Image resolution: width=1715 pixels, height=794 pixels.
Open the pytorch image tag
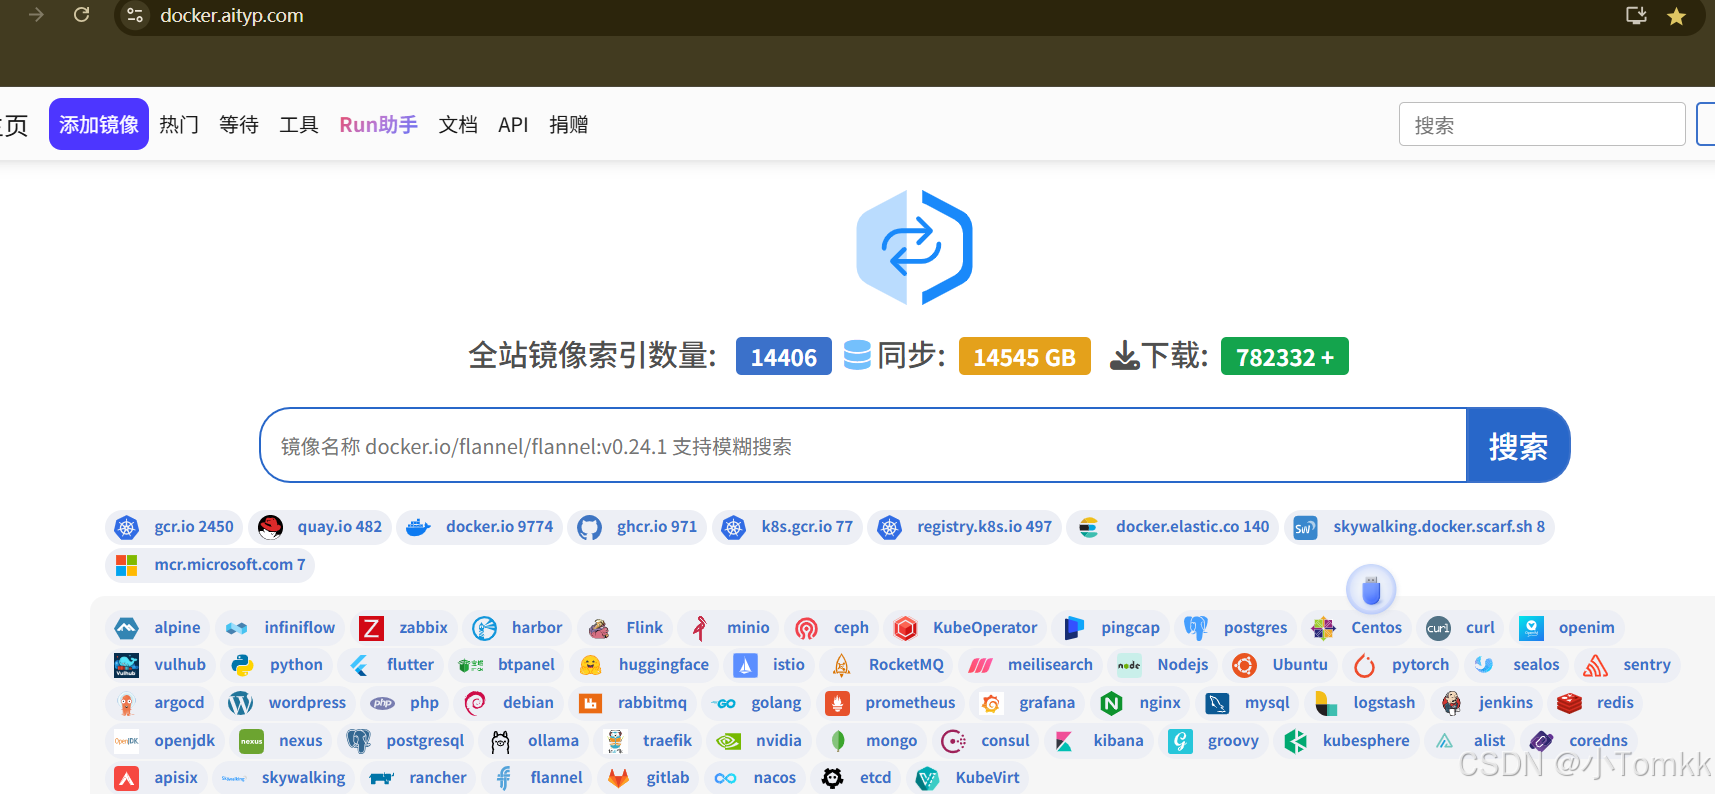tap(1401, 665)
